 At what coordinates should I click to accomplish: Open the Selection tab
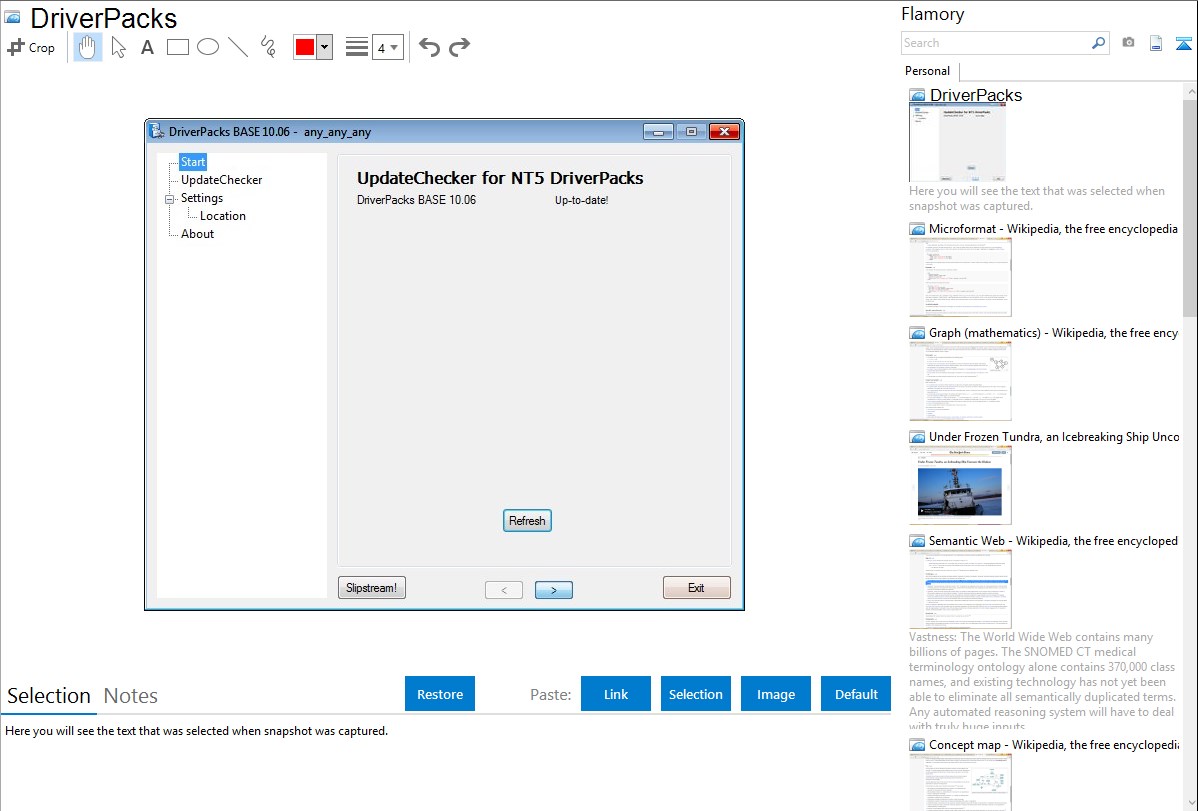(x=49, y=696)
